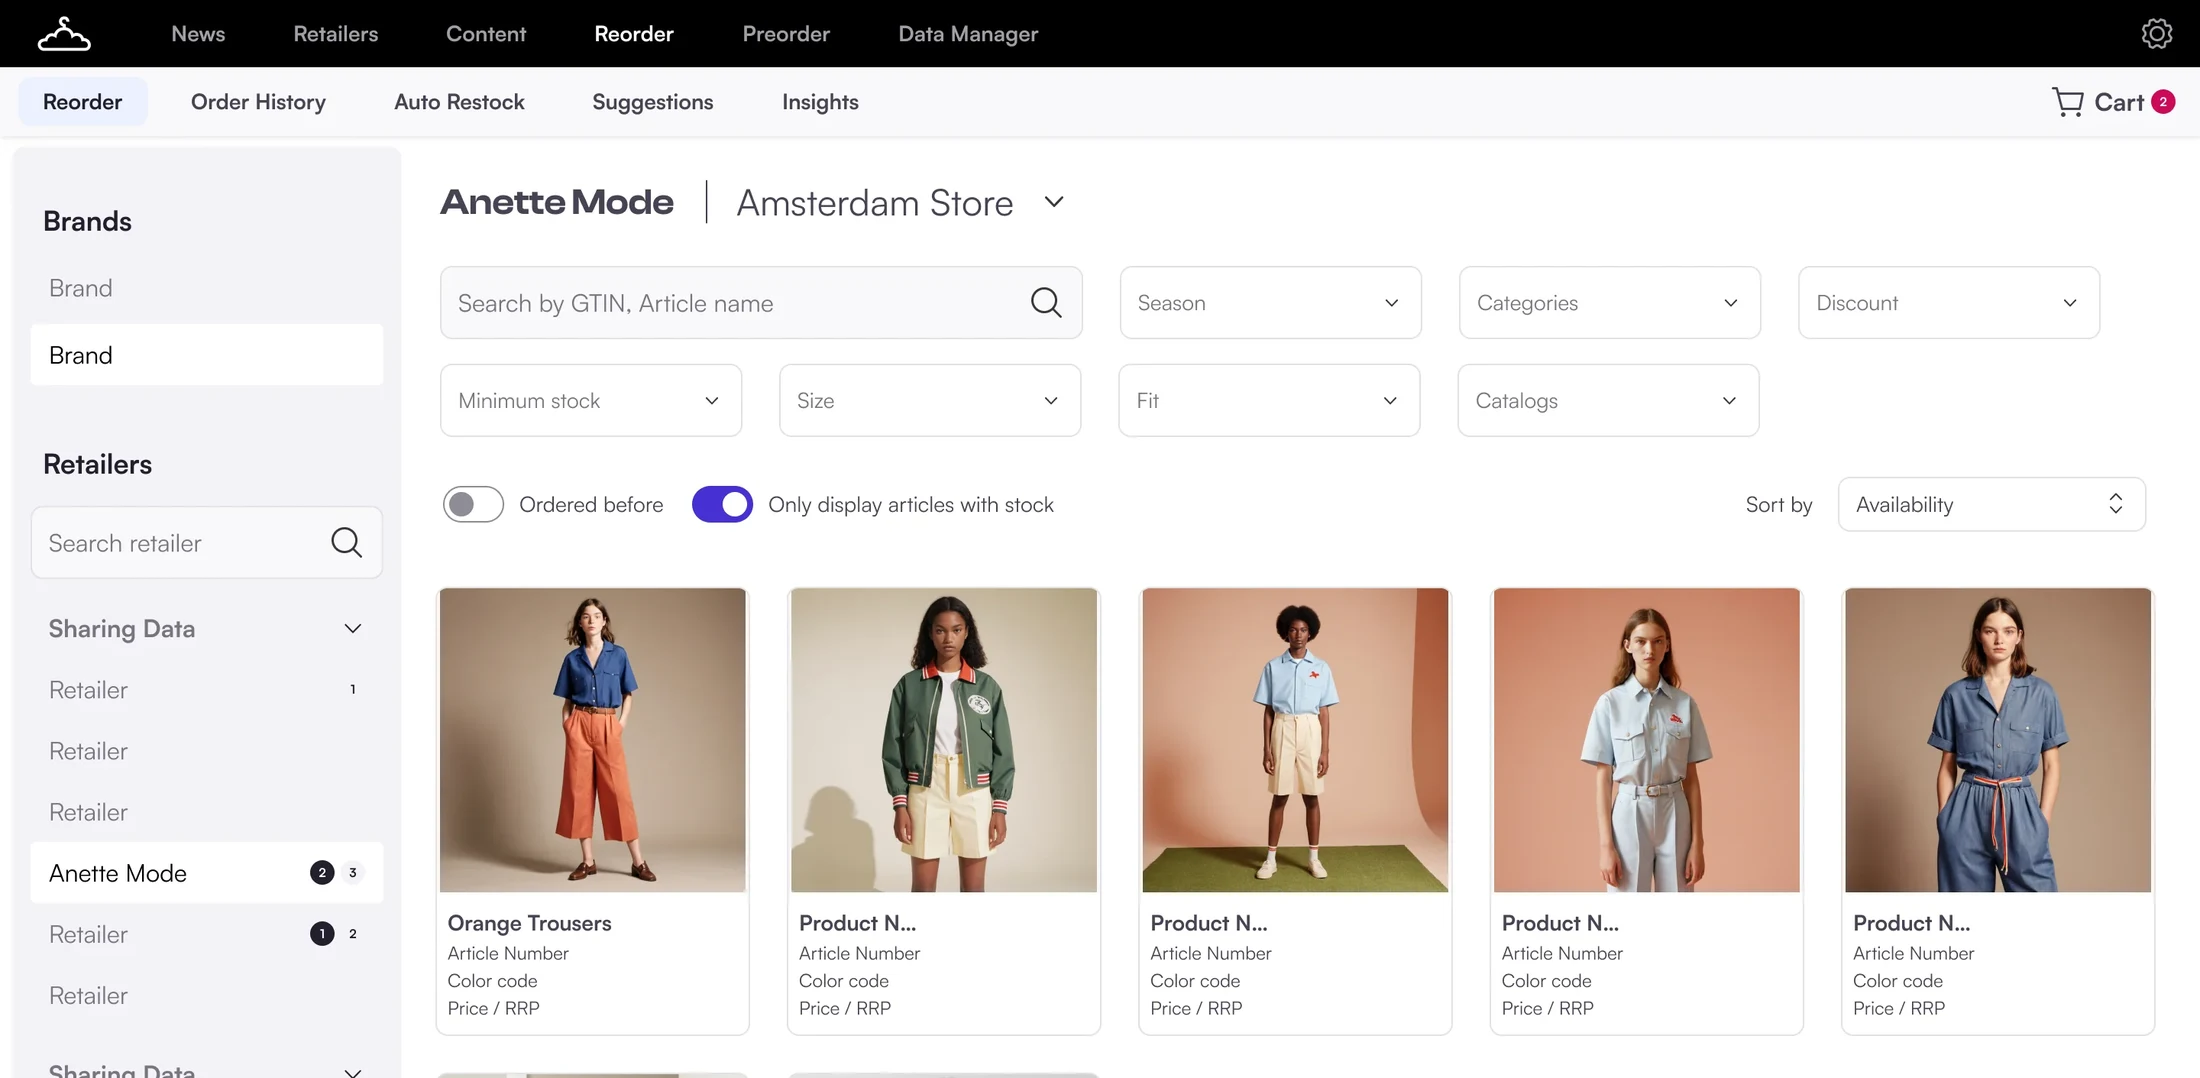Open the Size dropdown
Viewport: 2200px width, 1078px height.
coord(930,400)
